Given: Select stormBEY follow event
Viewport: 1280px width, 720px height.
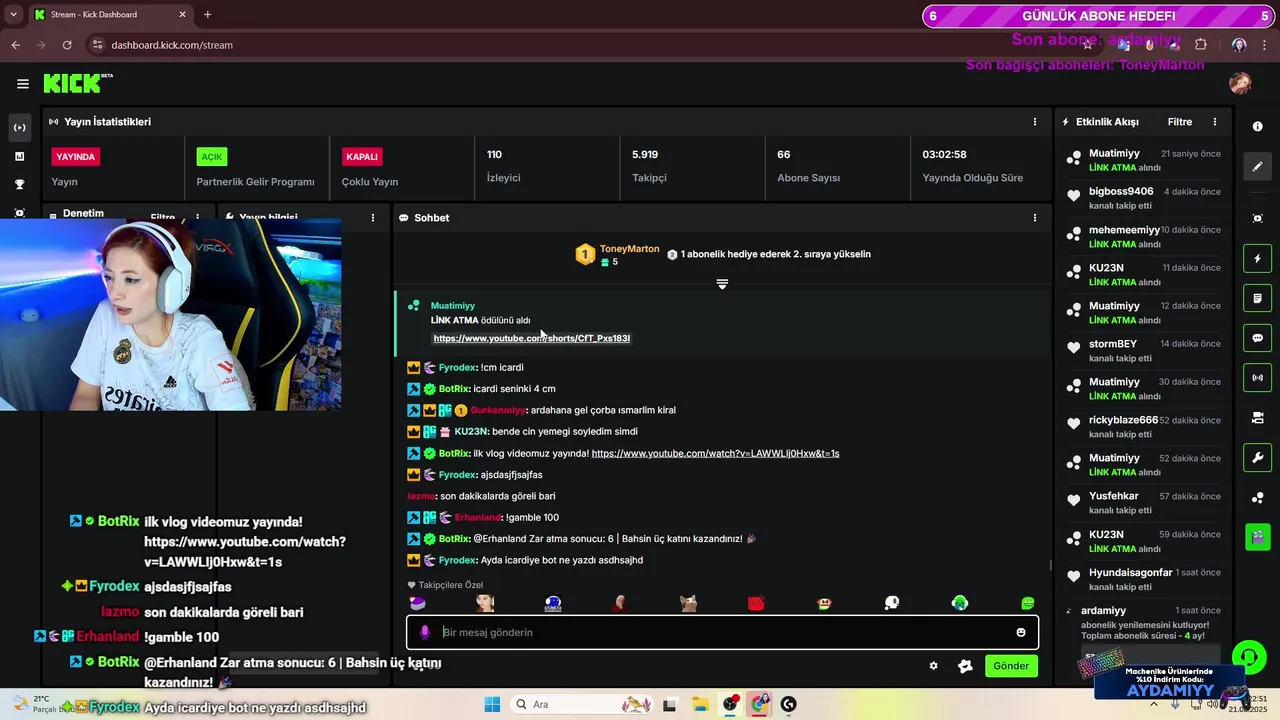Looking at the screenshot, I should click(1144, 351).
